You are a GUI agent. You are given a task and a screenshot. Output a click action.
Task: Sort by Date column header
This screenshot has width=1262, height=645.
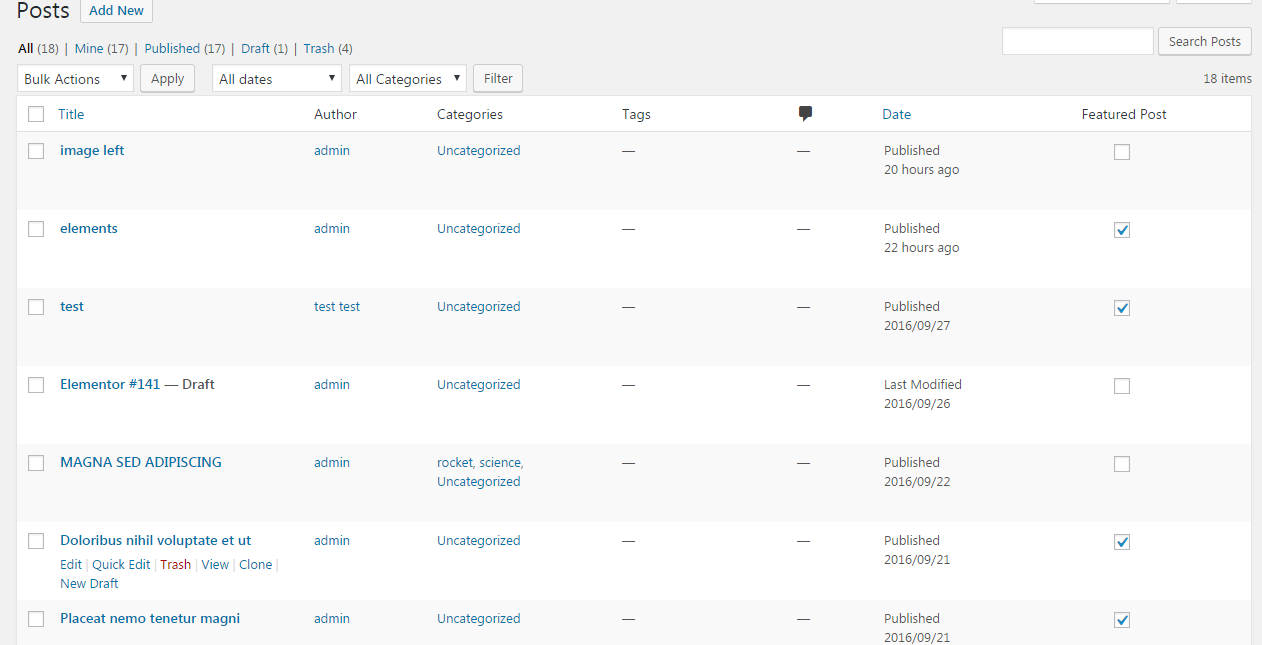point(896,114)
